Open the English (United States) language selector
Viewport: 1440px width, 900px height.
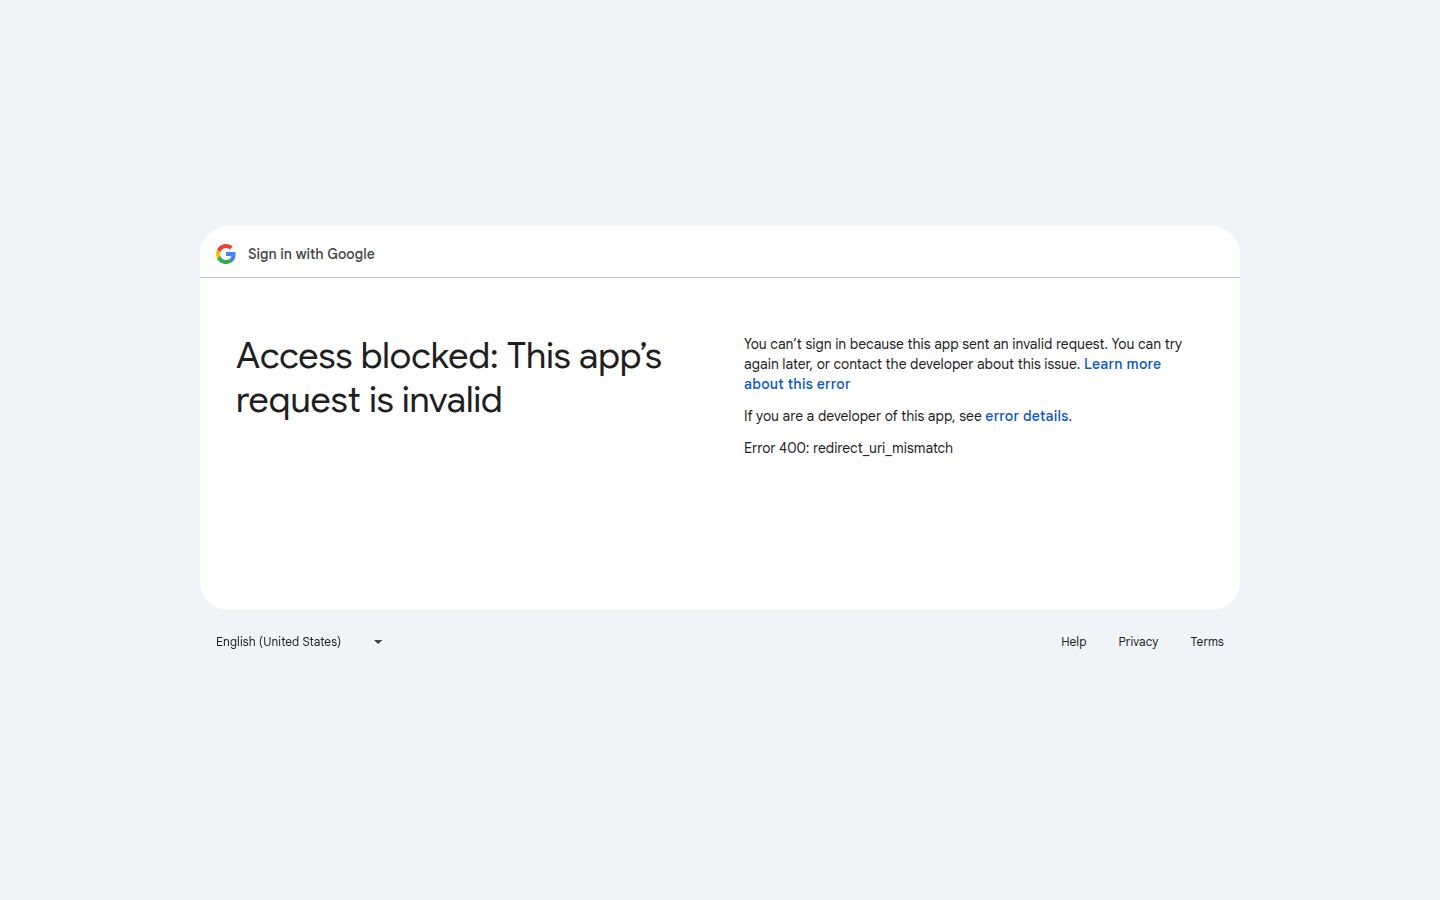(279, 642)
